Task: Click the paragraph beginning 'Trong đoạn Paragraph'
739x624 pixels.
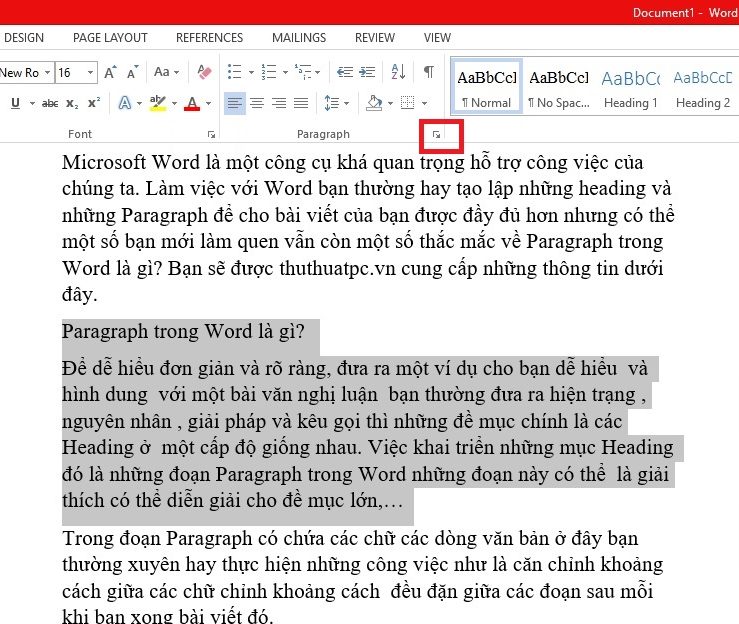Action: (x=362, y=577)
